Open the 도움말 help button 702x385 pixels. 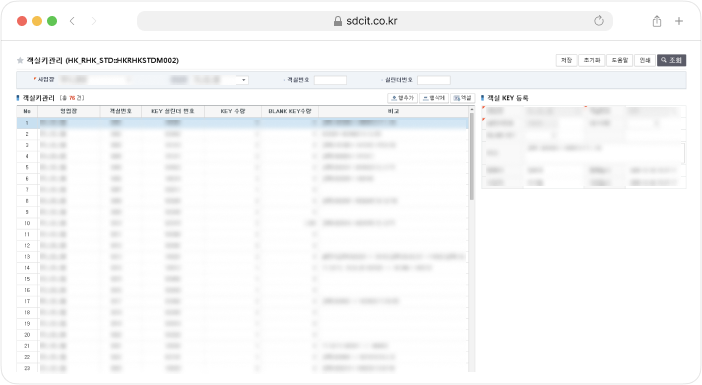pyautogui.click(x=620, y=60)
